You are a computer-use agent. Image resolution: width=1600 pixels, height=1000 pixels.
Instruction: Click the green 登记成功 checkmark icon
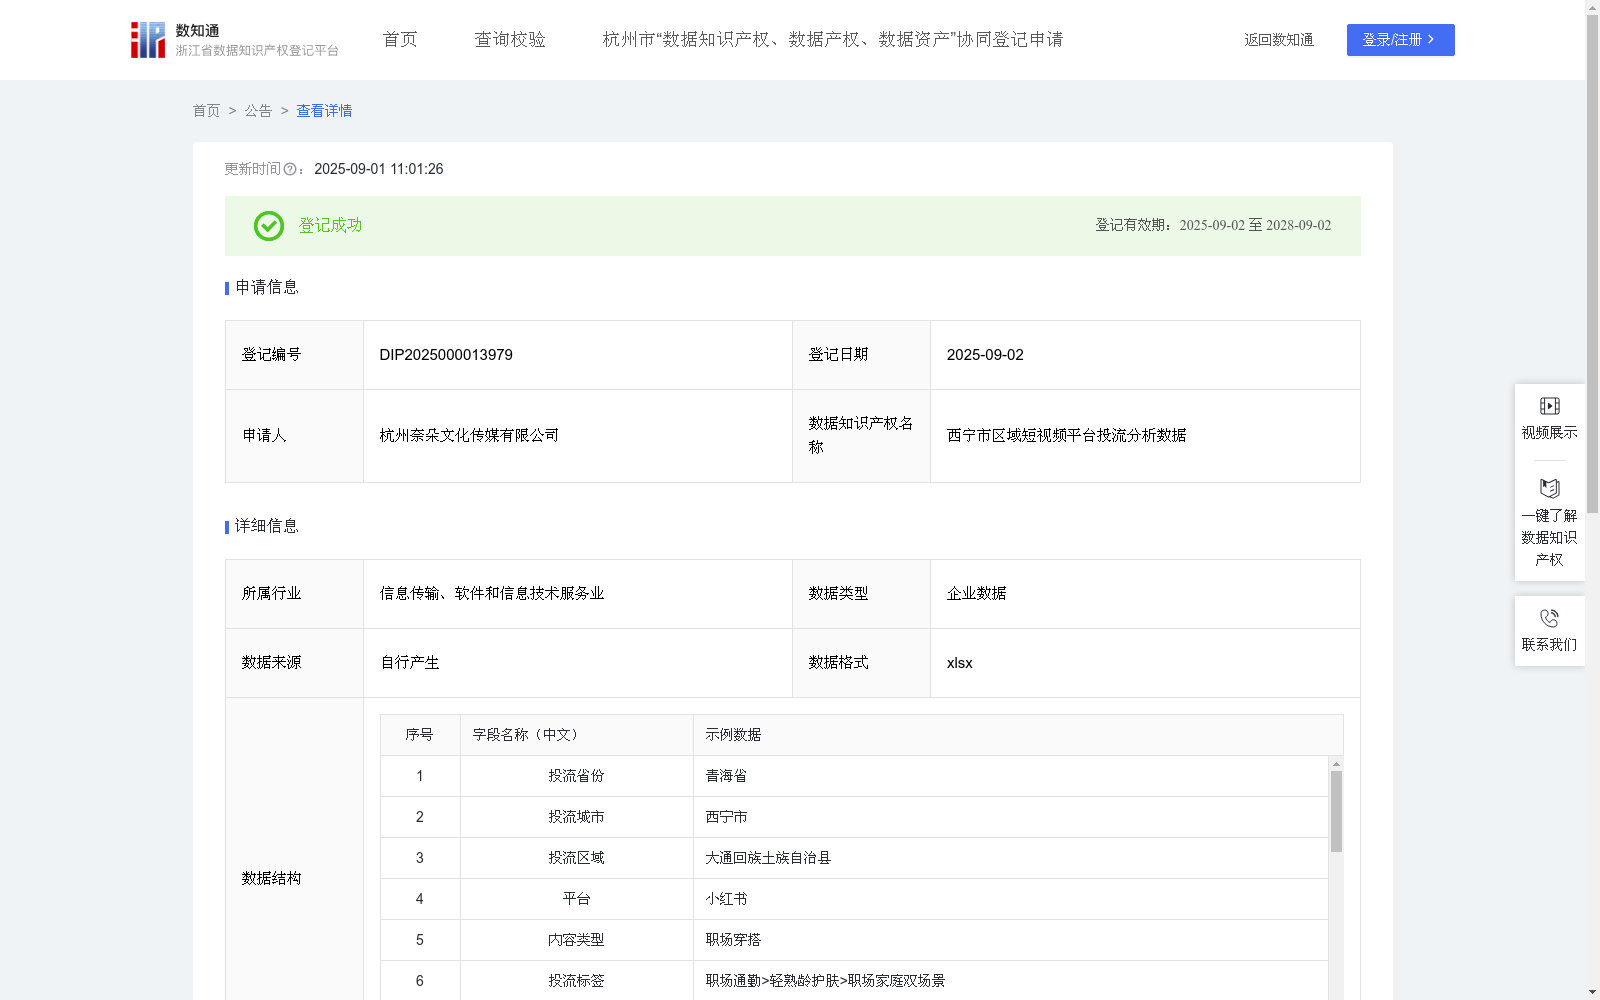[269, 226]
